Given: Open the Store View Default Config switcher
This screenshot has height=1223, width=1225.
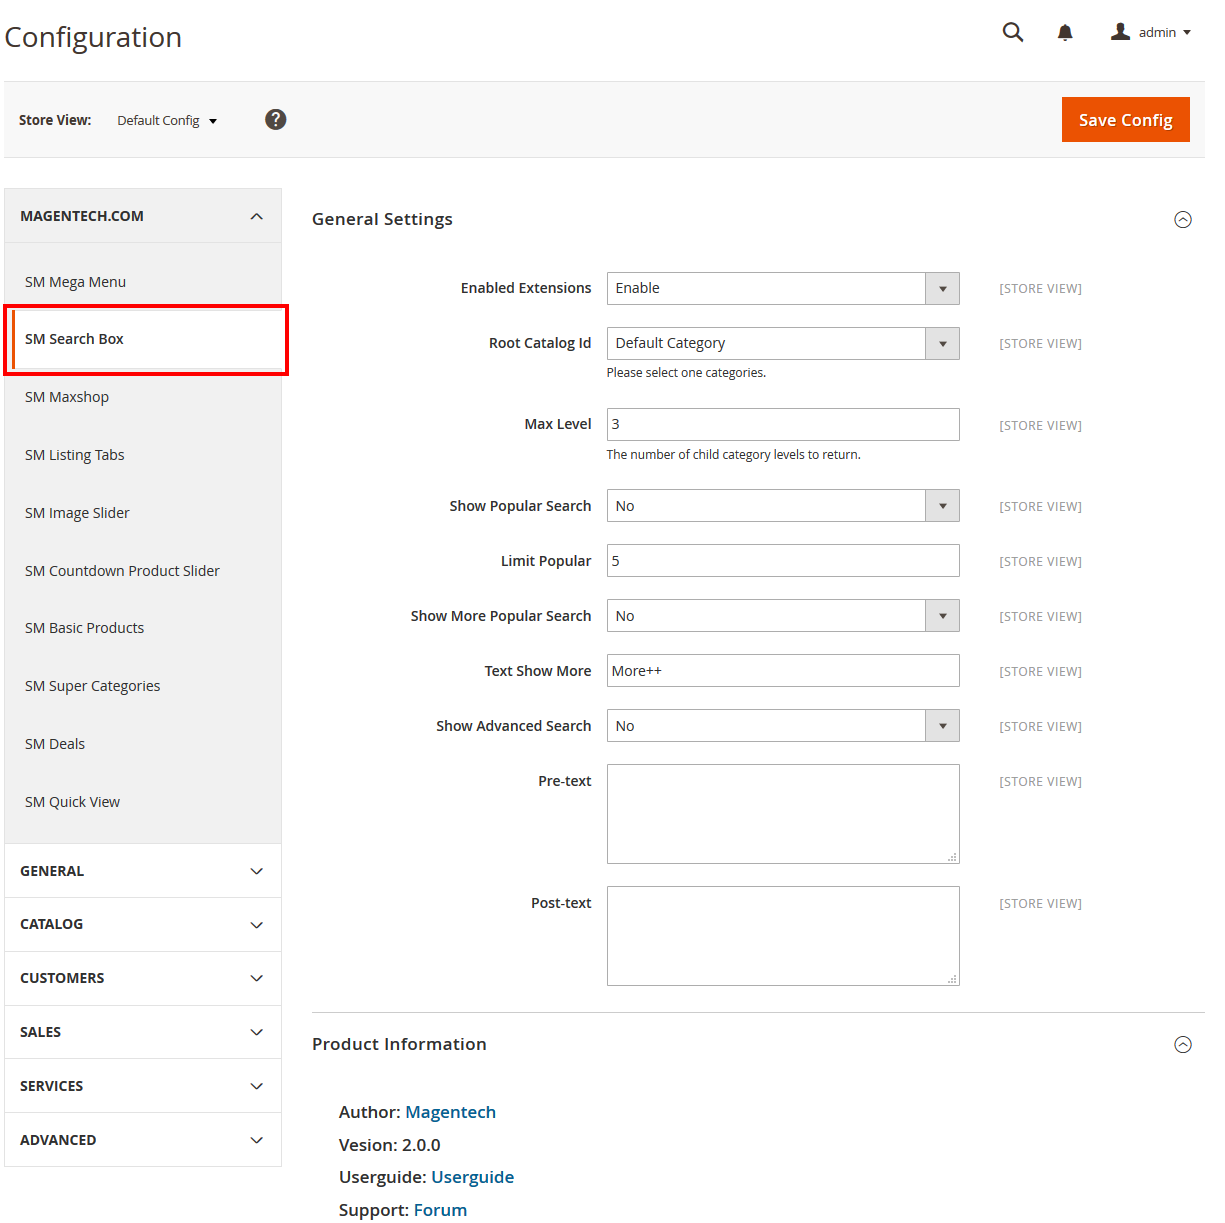Looking at the screenshot, I should click(x=167, y=121).
